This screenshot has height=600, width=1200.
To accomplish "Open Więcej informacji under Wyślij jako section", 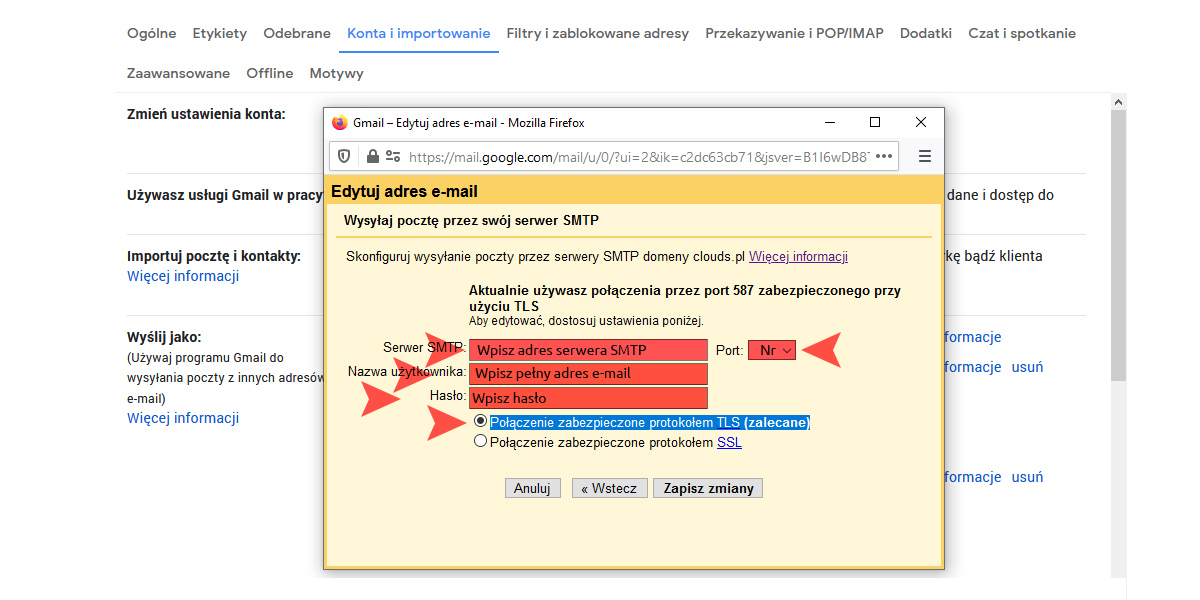I will [183, 418].
